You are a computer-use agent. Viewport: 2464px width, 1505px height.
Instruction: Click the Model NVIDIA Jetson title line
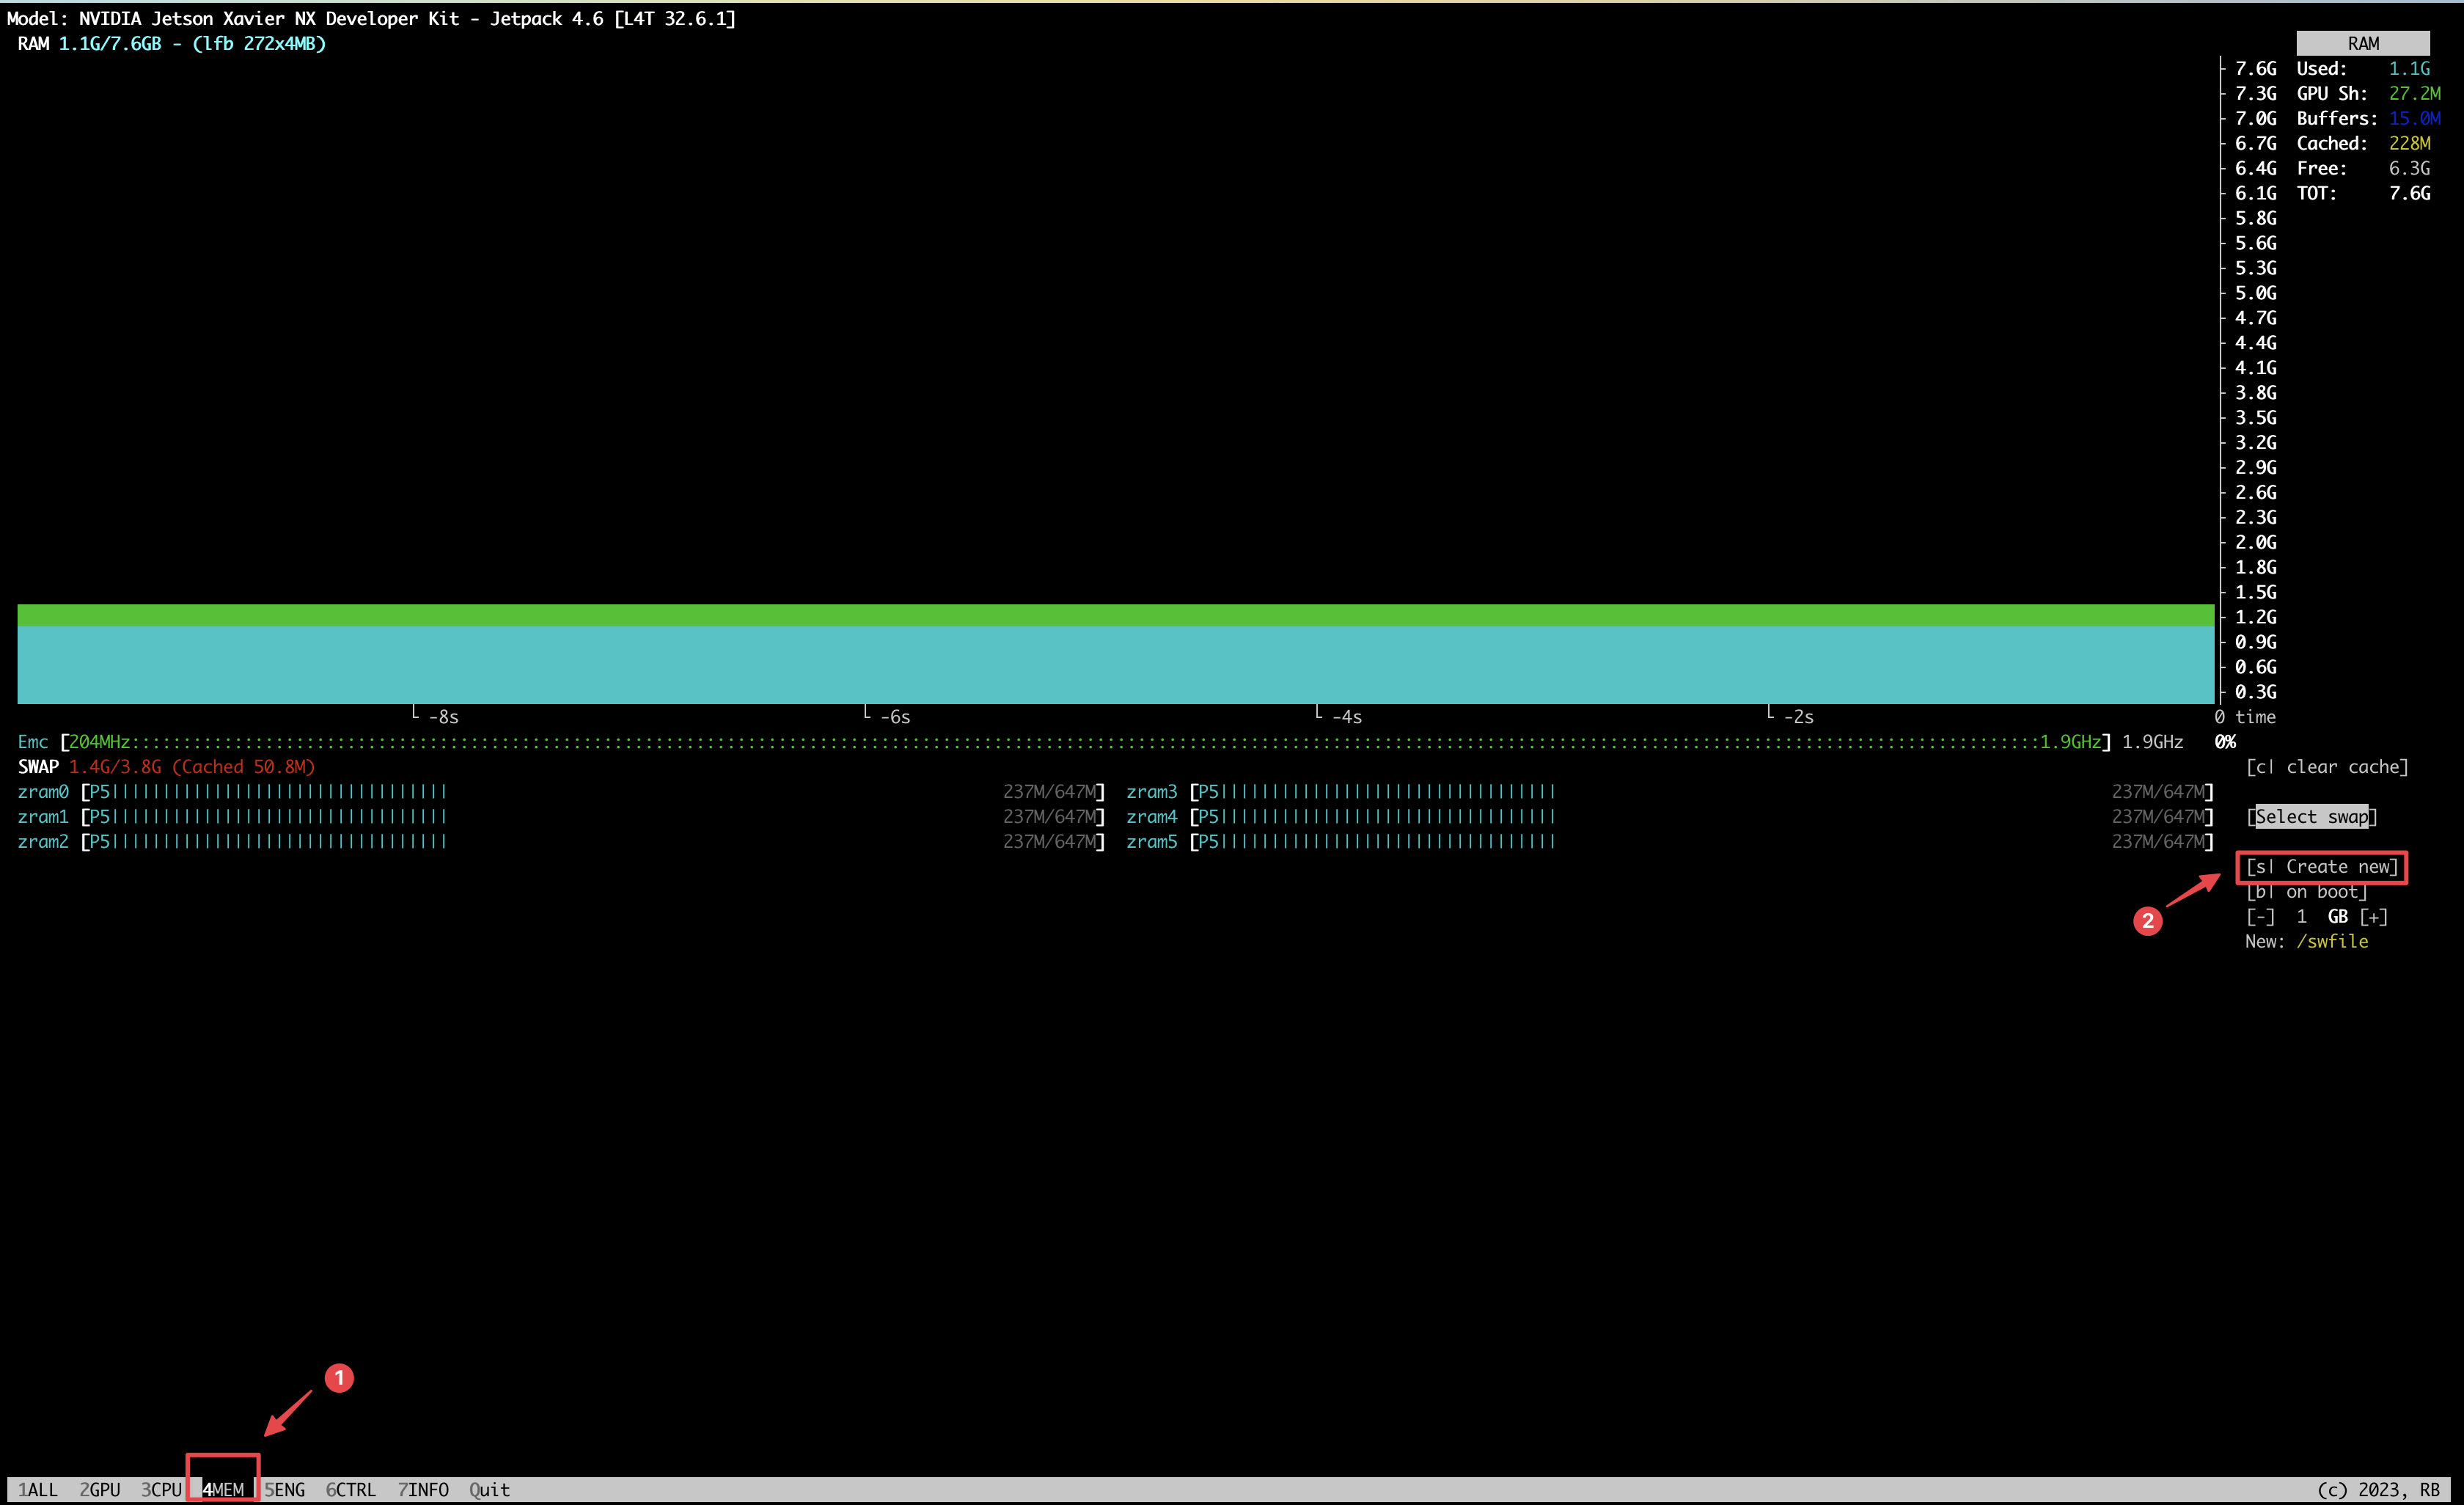coord(371,18)
